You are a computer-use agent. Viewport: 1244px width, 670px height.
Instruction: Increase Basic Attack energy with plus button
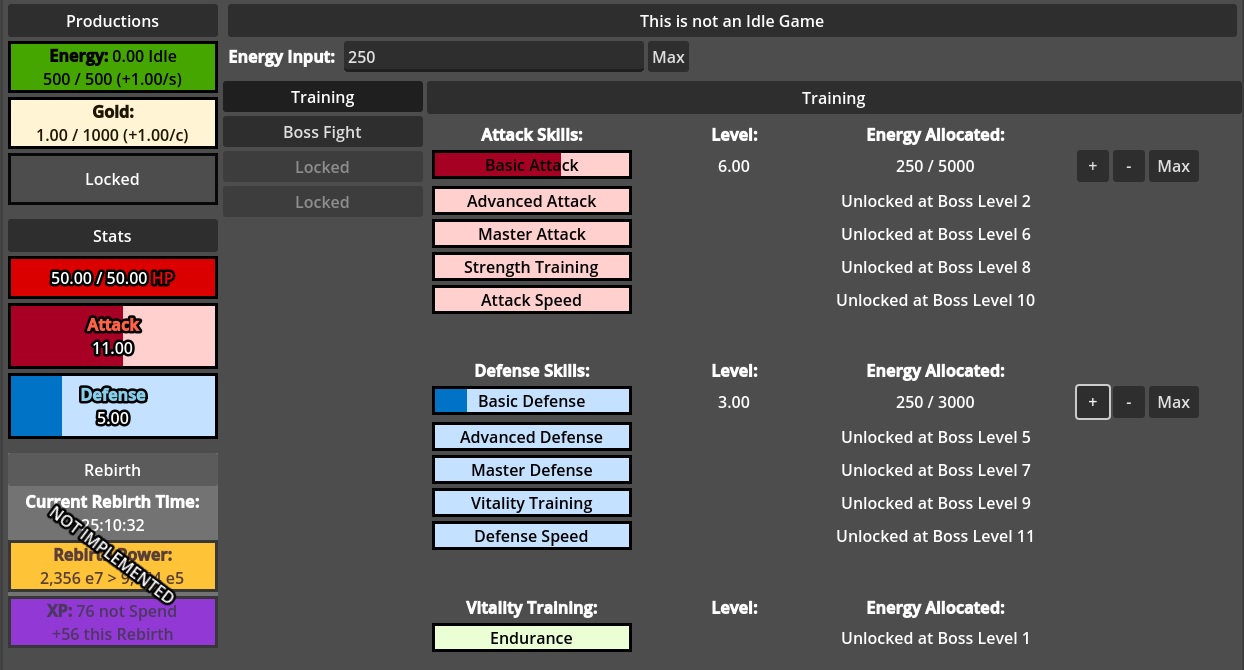(1092, 165)
